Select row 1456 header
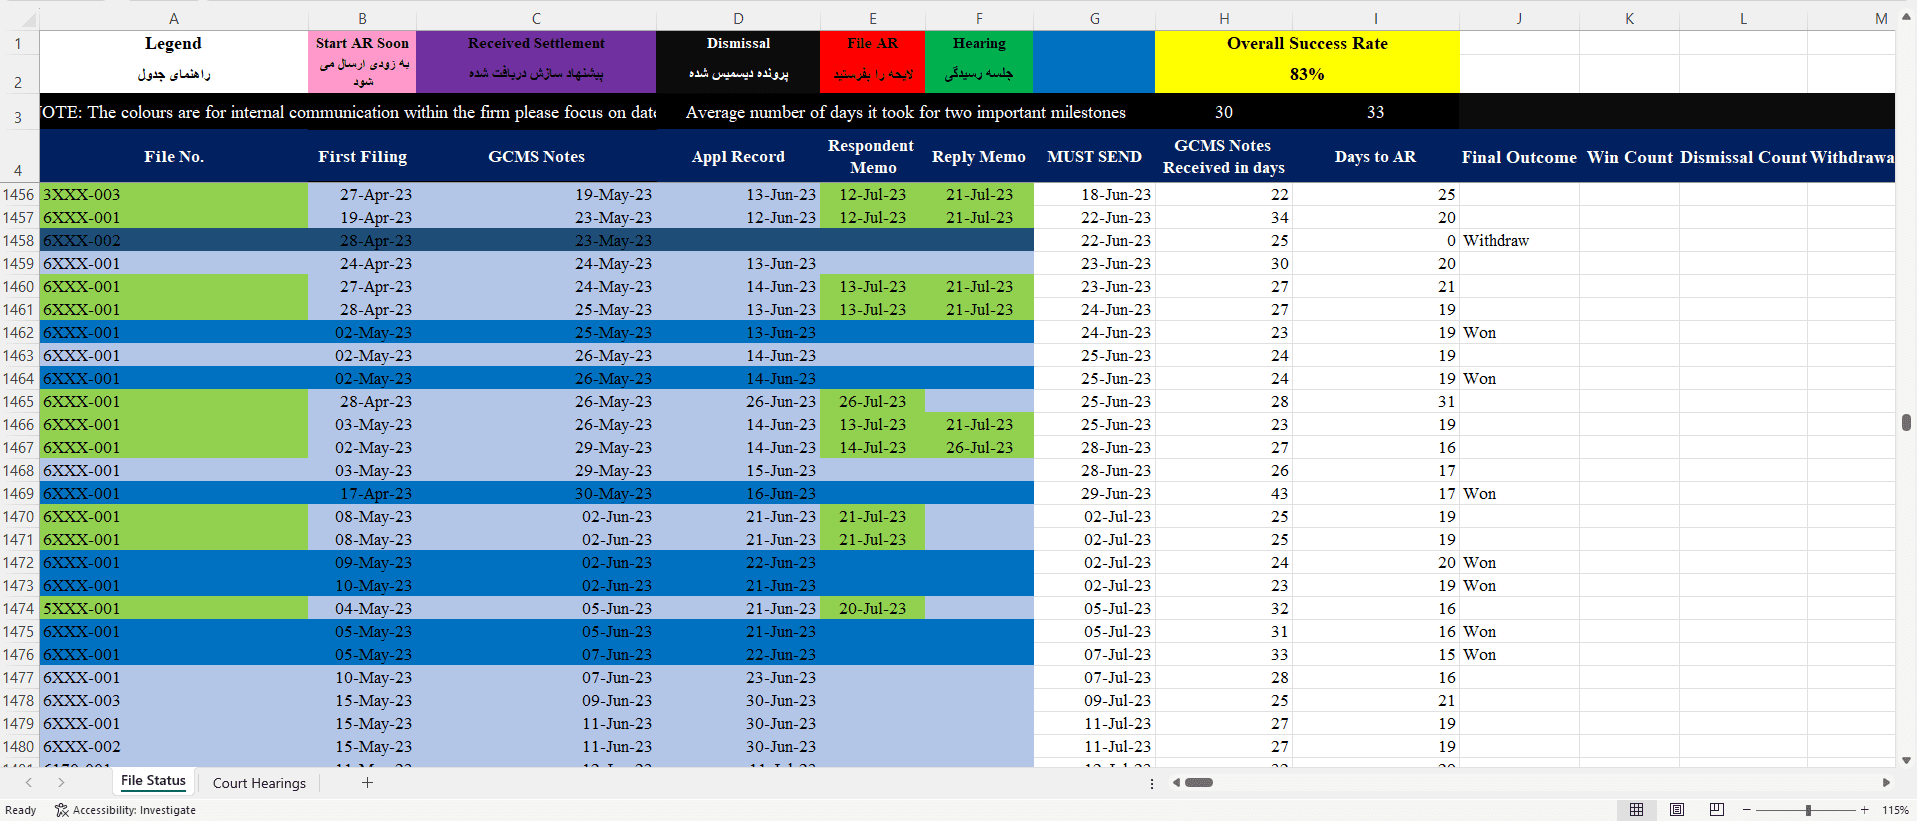The width and height of the screenshot is (1917, 821). click(19, 195)
